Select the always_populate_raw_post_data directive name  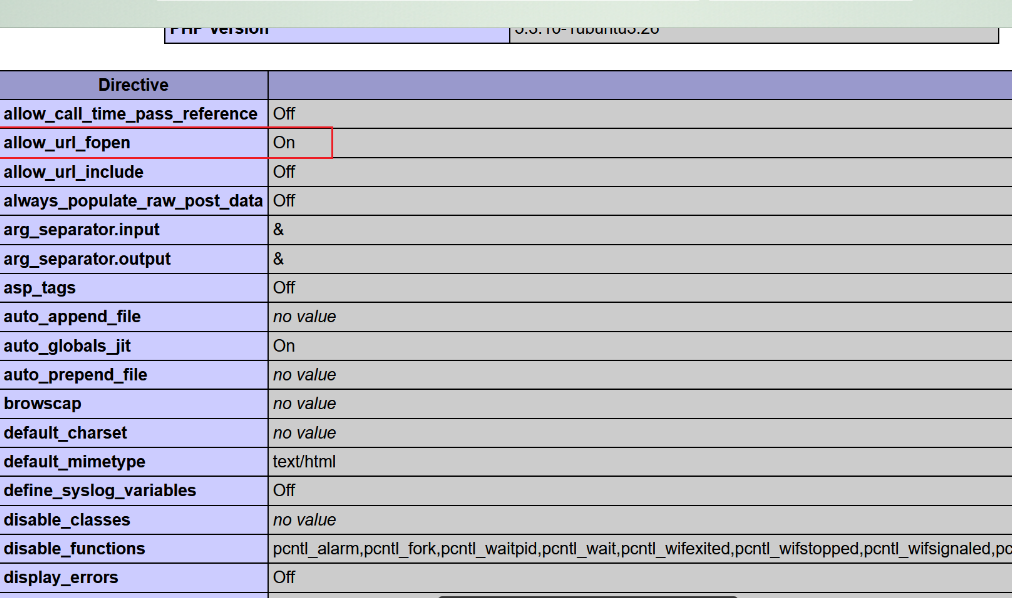pyautogui.click(x=133, y=201)
